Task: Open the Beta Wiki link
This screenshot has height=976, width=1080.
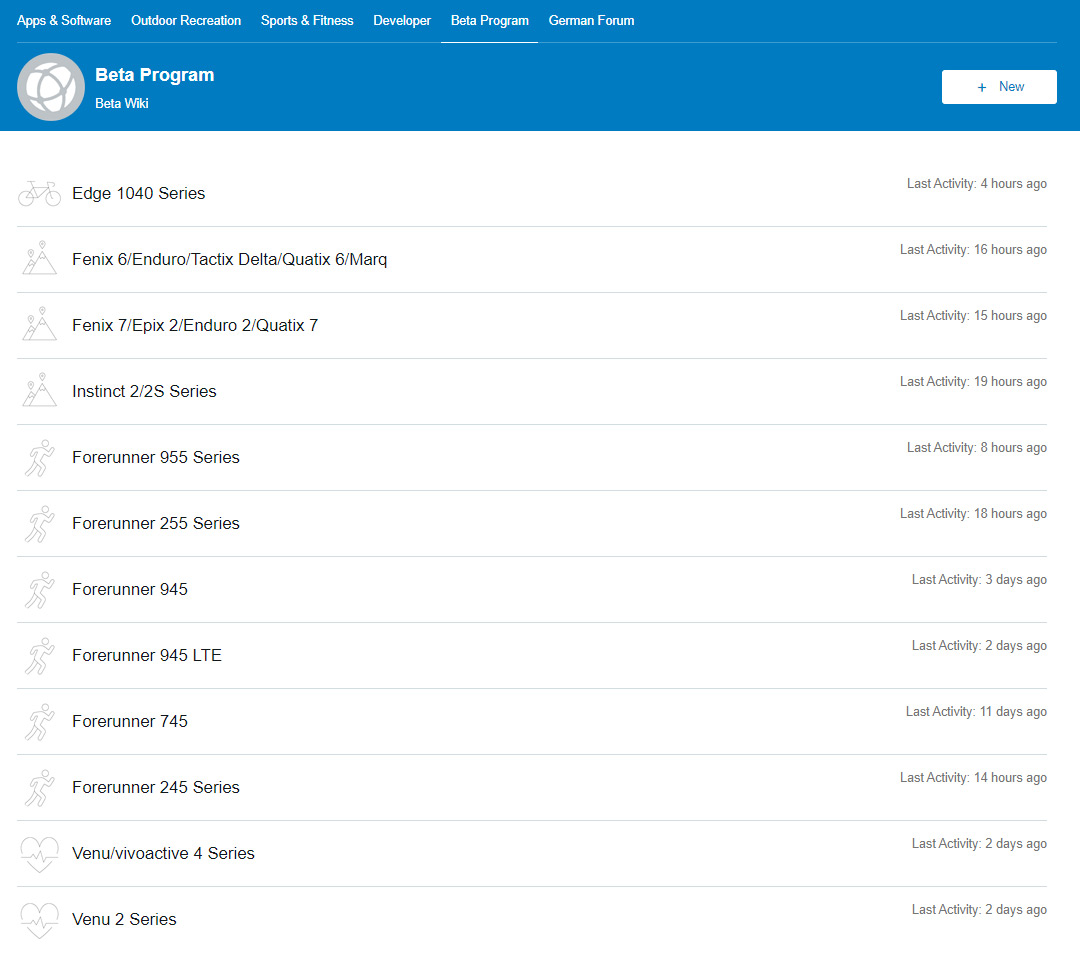Action: 122,103
